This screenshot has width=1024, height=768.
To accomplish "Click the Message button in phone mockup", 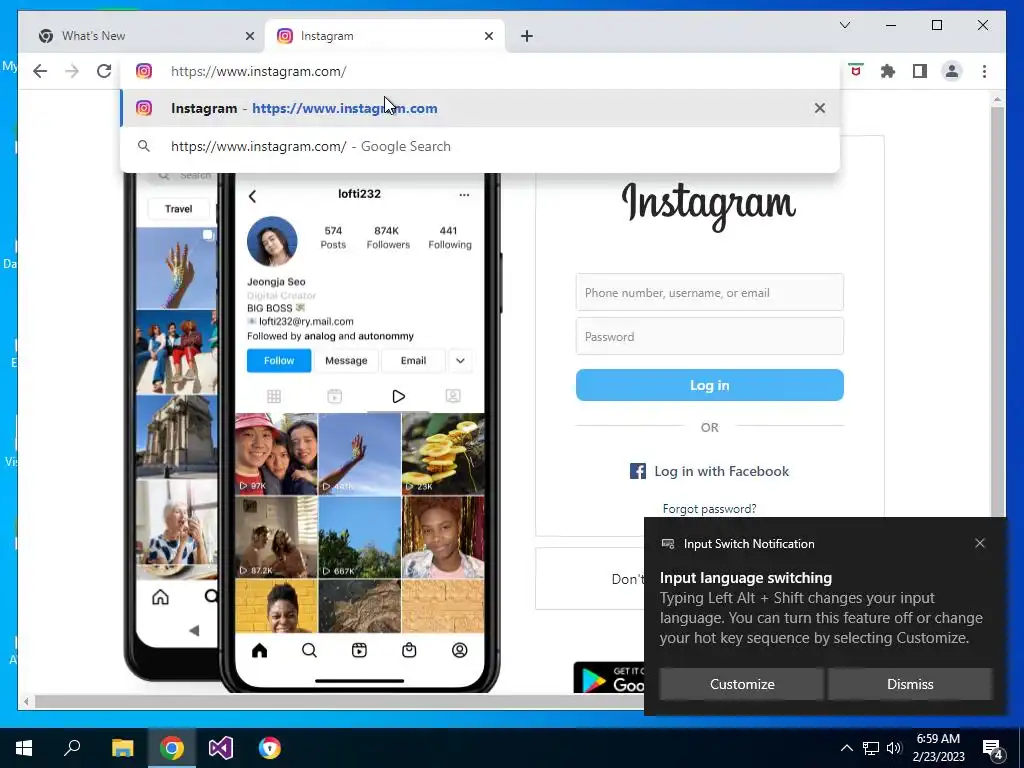I will point(346,360).
